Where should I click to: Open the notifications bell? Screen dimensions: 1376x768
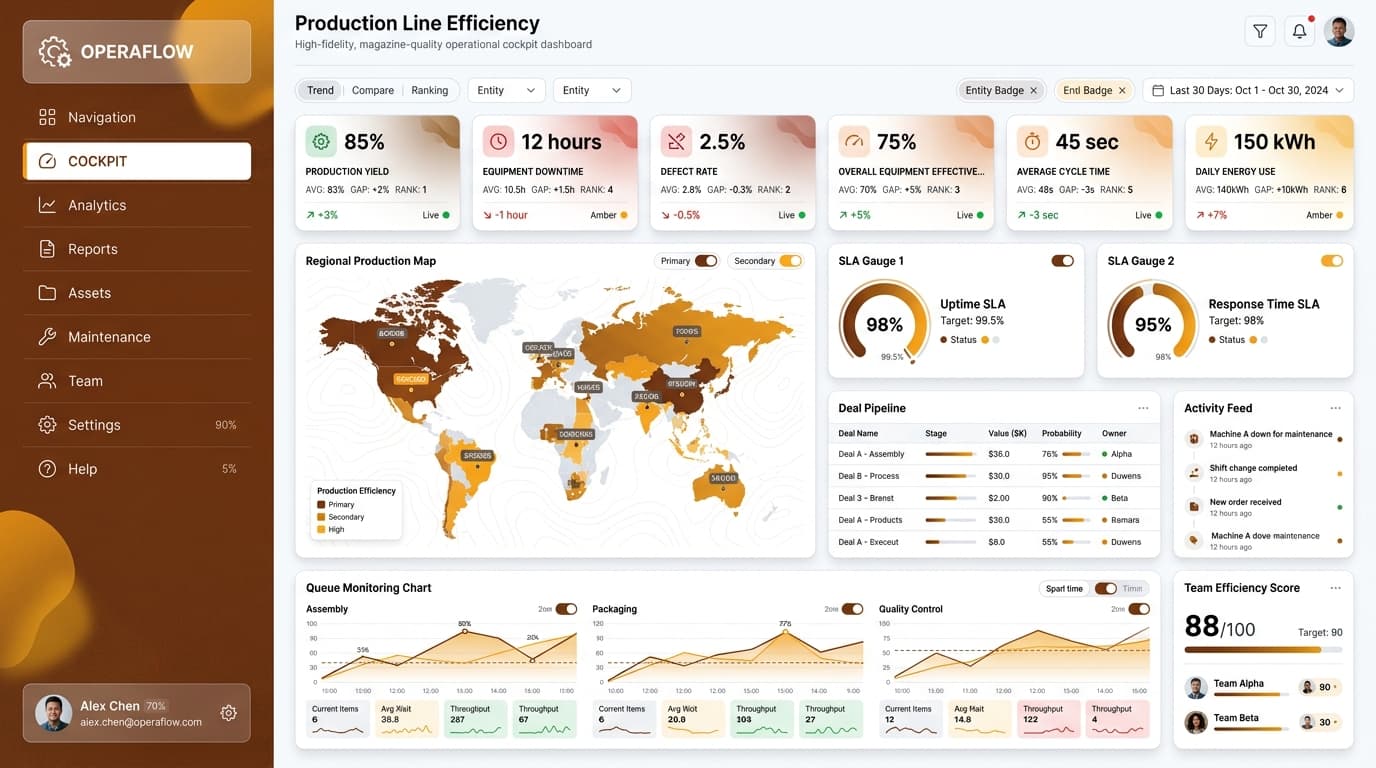pyautogui.click(x=1299, y=31)
